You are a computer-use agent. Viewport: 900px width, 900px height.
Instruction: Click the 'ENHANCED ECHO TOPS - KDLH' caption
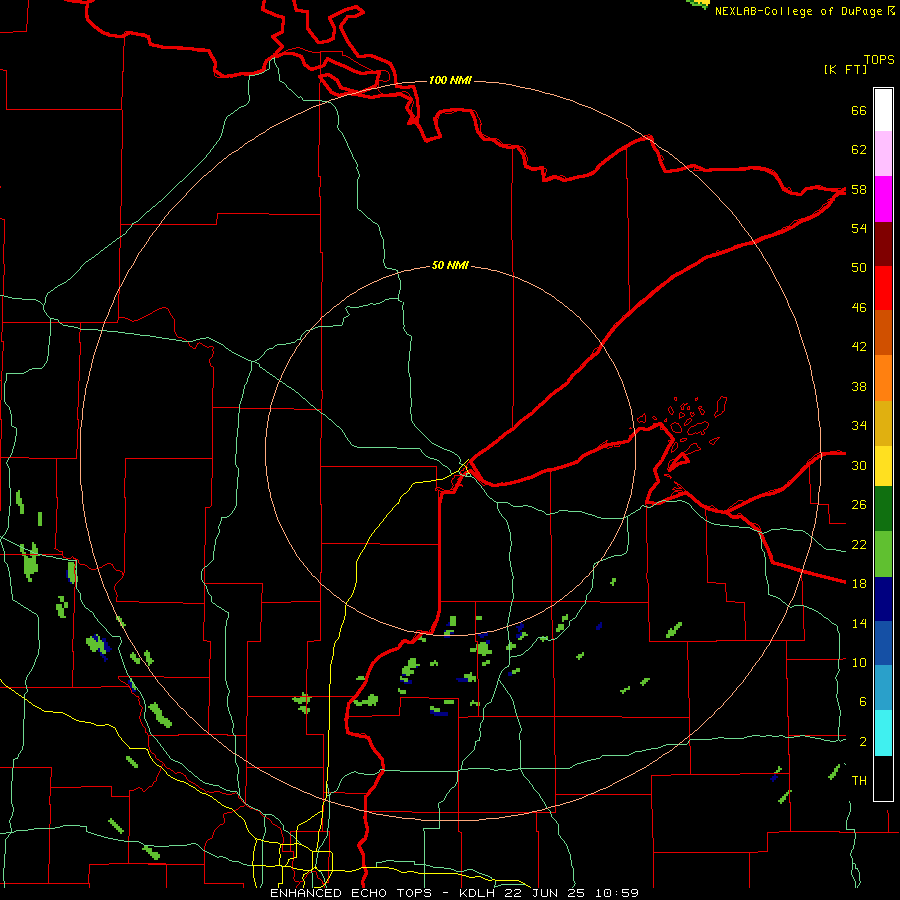(384, 893)
